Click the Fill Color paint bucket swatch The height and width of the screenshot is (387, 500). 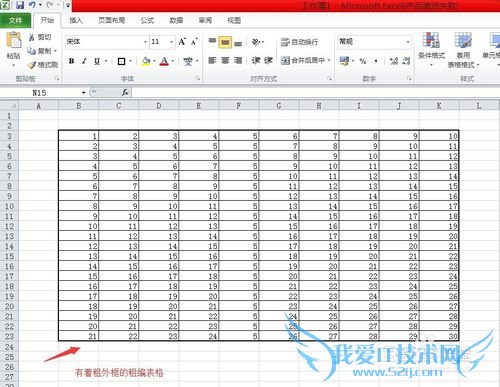(x=146, y=61)
